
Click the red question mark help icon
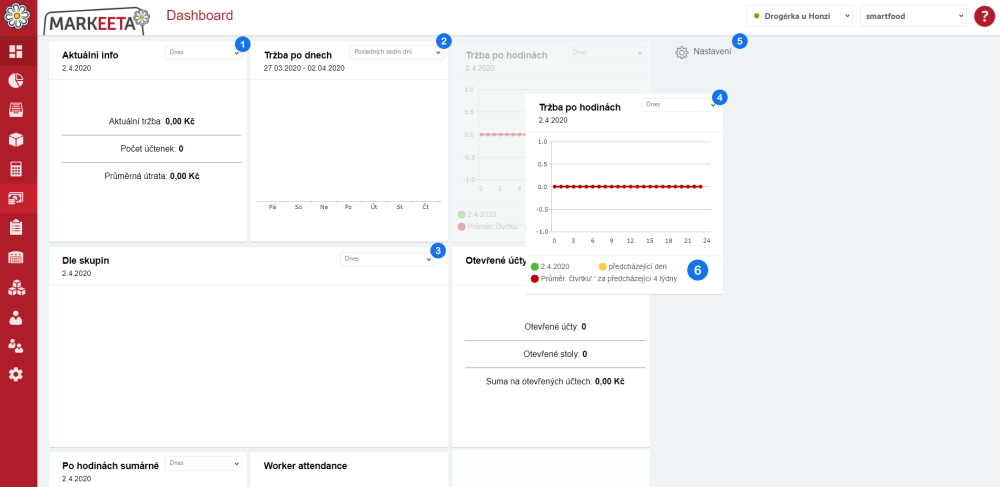pos(985,16)
